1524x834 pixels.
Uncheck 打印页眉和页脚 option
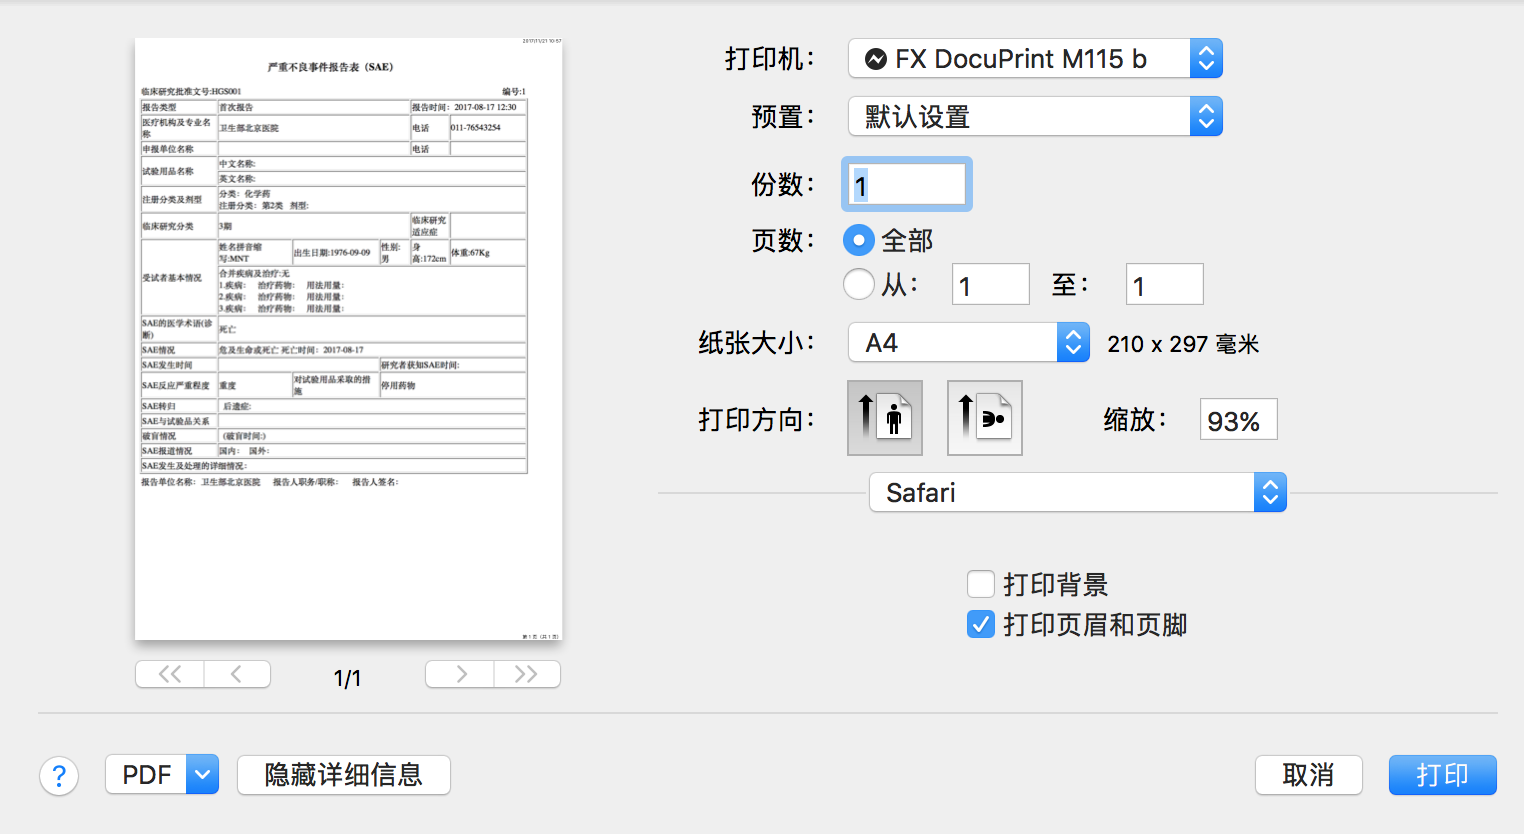coord(981,624)
